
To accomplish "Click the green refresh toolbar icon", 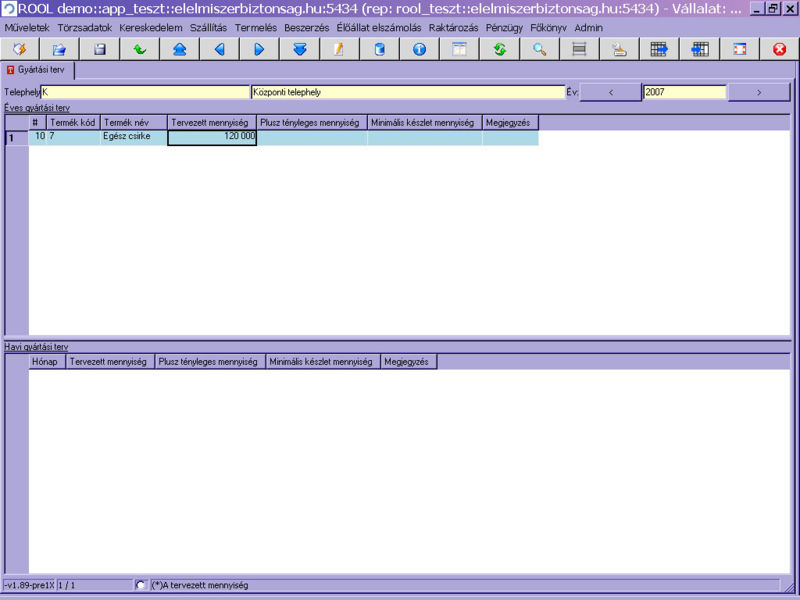I will click(x=499, y=49).
